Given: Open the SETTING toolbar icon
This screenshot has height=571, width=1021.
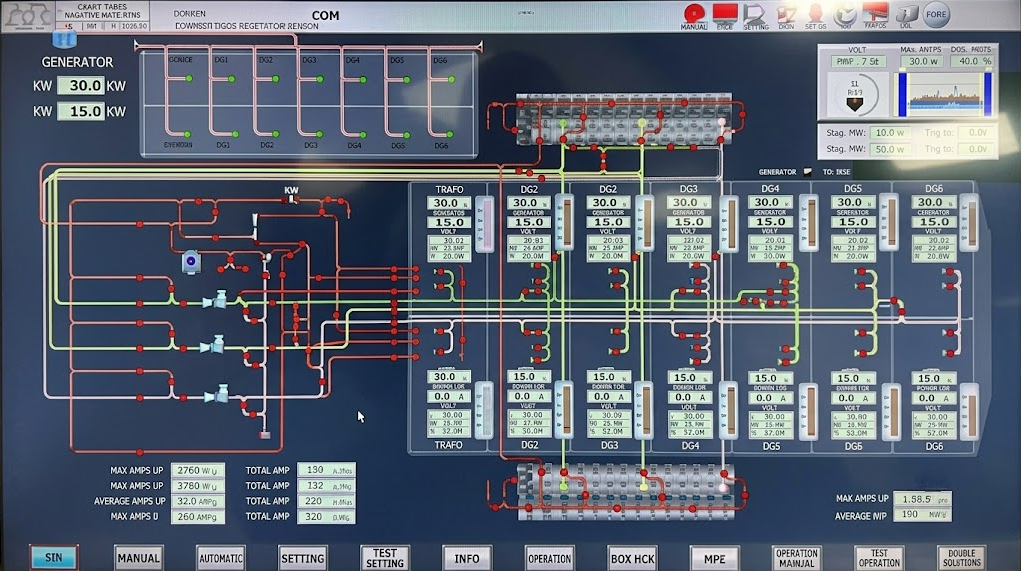Looking at the screenshot, I should point(755,14).
